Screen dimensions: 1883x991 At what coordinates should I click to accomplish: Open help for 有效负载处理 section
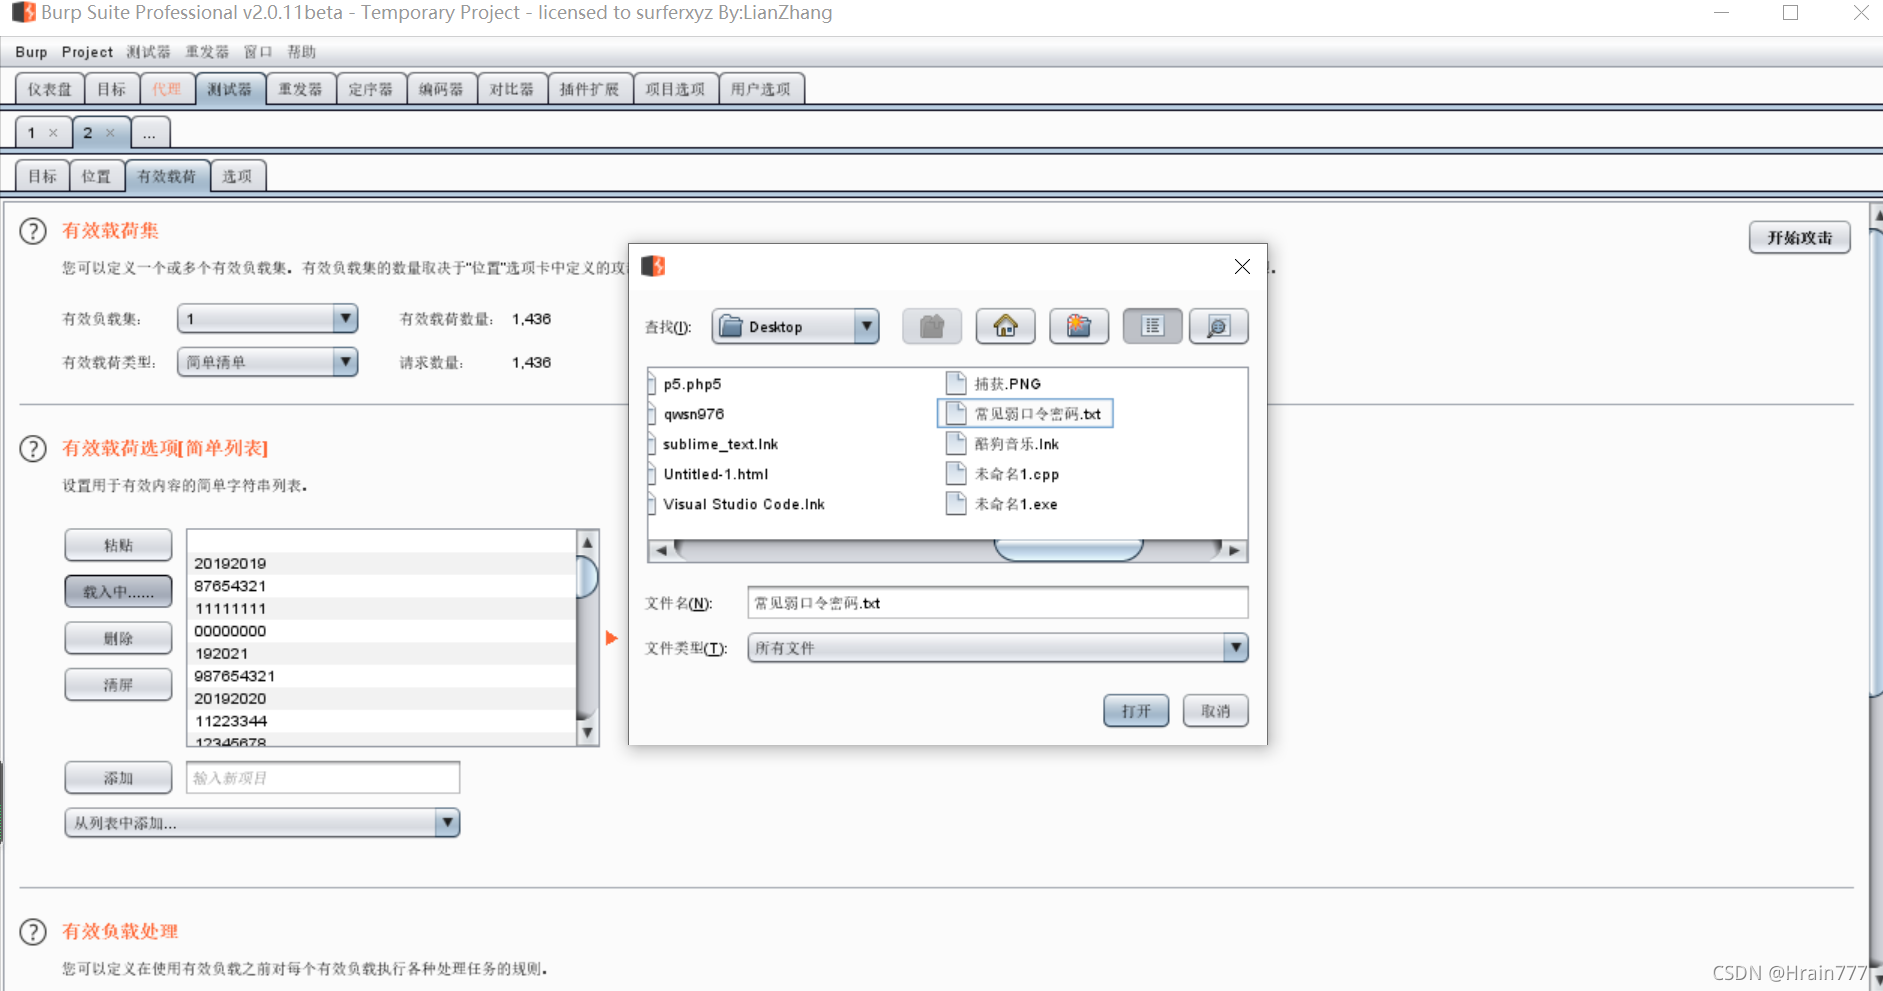tap(33, 932)
